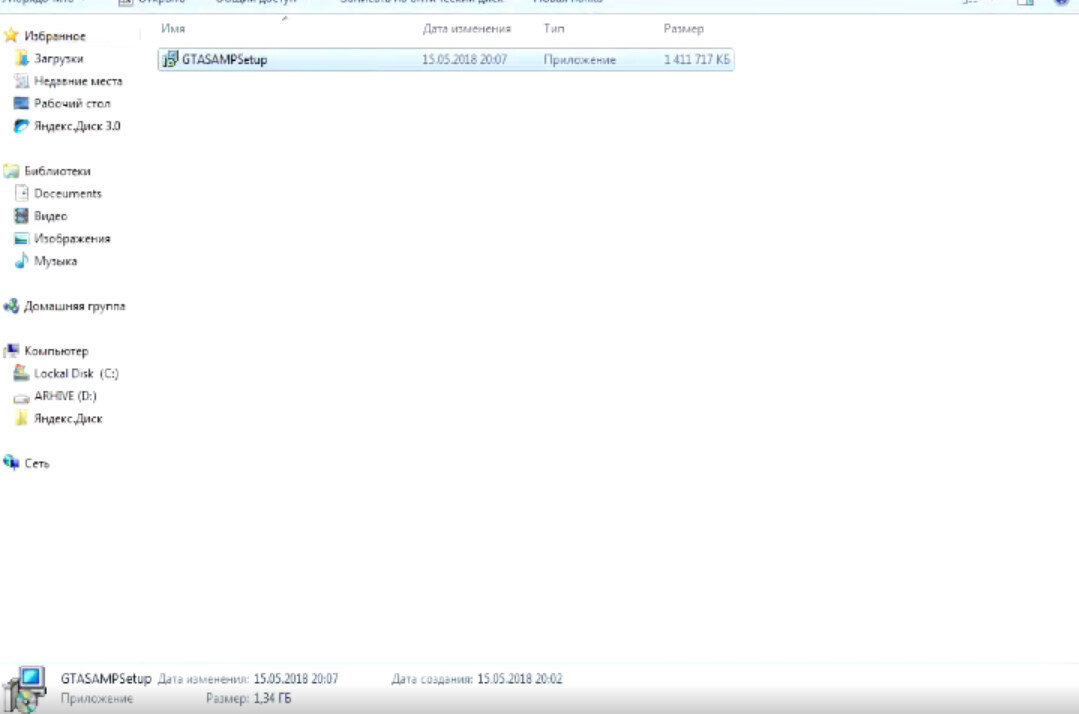This screenshot has height=714, width=1079.
Task: Sort files by Дата изменения column
Action: coord(467,29)
